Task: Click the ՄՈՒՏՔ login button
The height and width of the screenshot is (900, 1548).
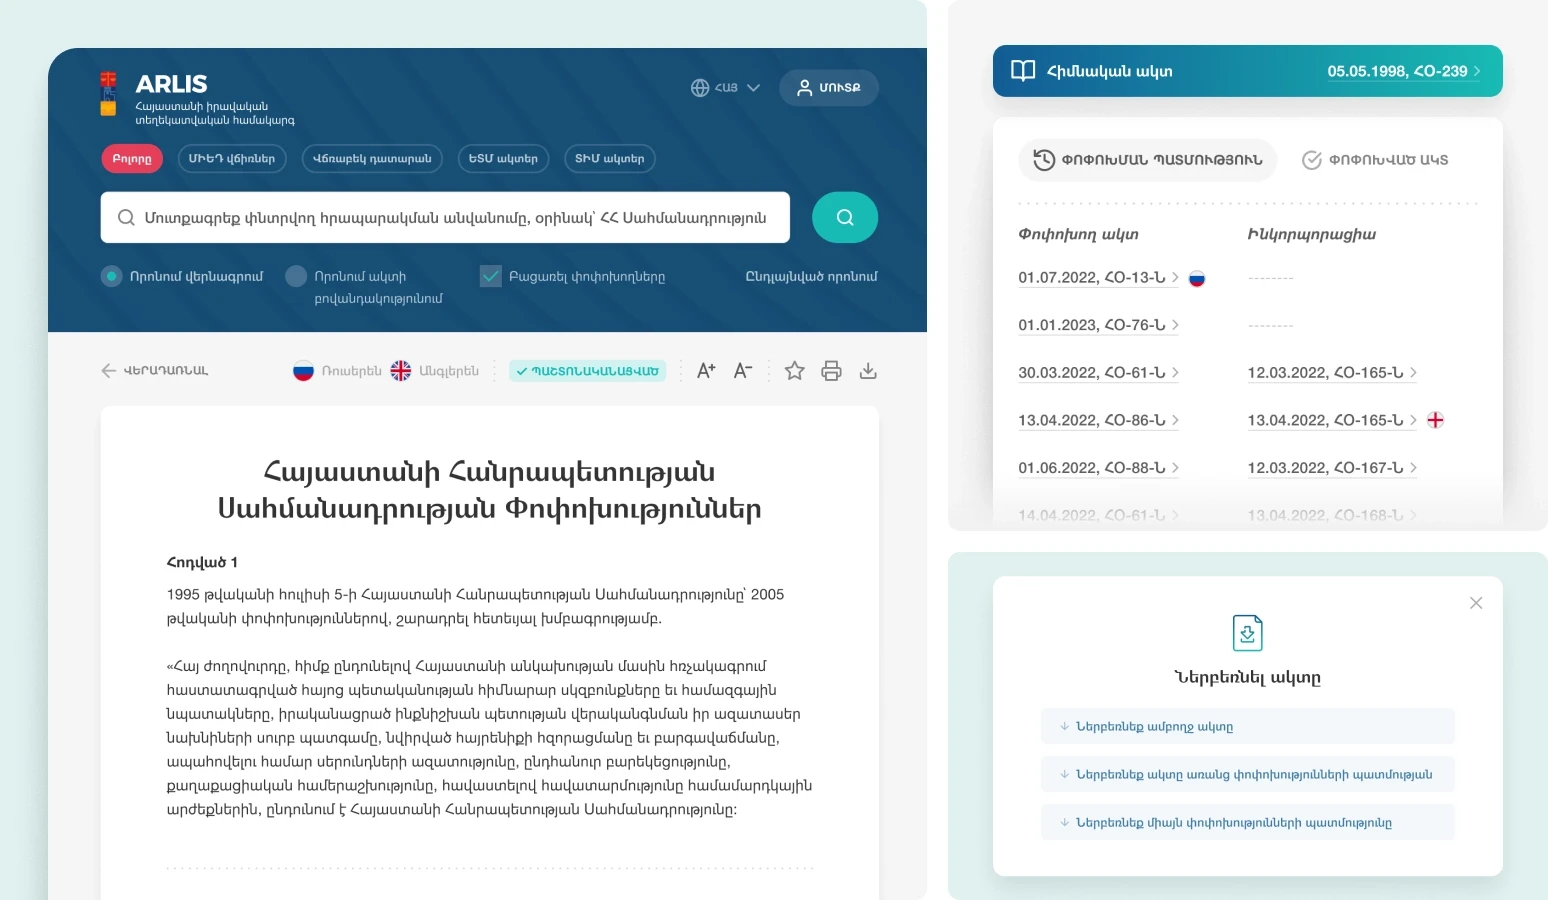Action: [x=829, y=88]
